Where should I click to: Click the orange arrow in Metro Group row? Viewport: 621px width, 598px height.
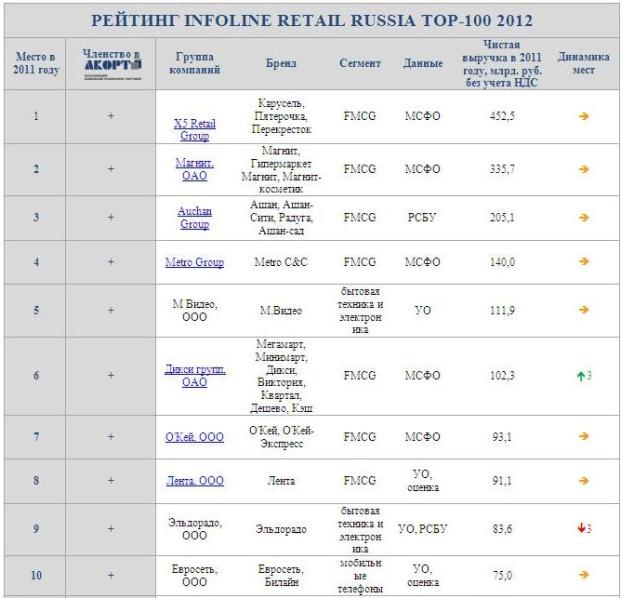(x=583, y=261)
